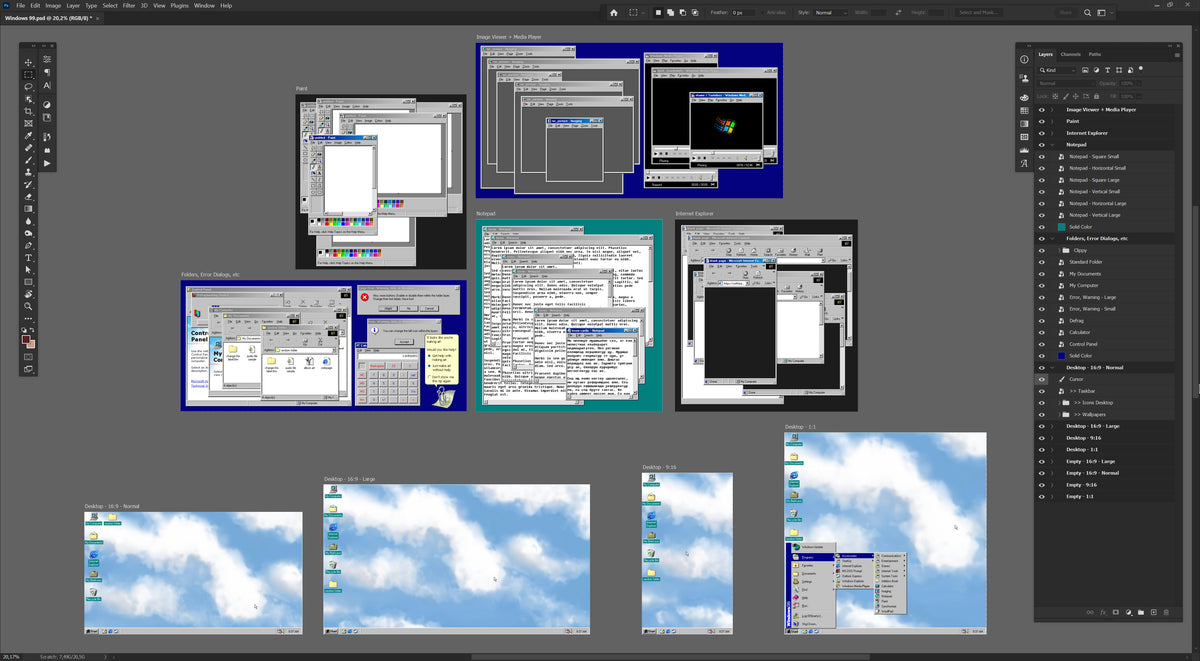Toggle visibility of Internet Explorer group

(1041, 133)
